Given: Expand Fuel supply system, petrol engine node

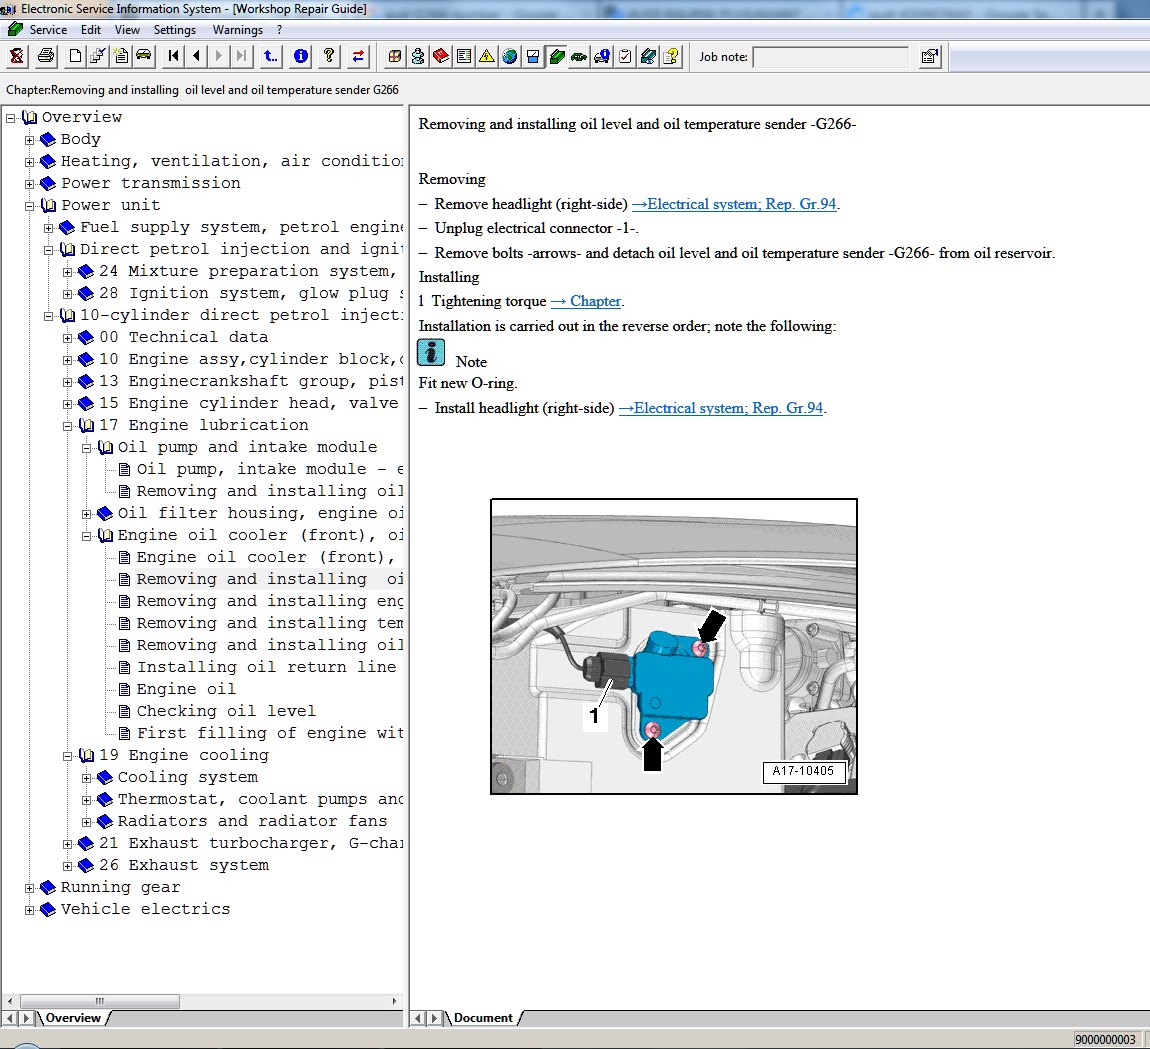Looking at the screenshot, I should coord(48,228).
